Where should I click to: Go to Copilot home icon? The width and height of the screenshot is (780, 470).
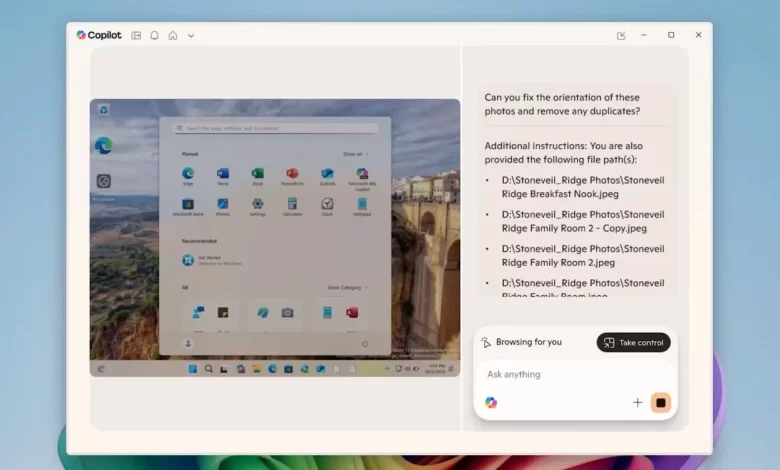click(x=172, y=35)
